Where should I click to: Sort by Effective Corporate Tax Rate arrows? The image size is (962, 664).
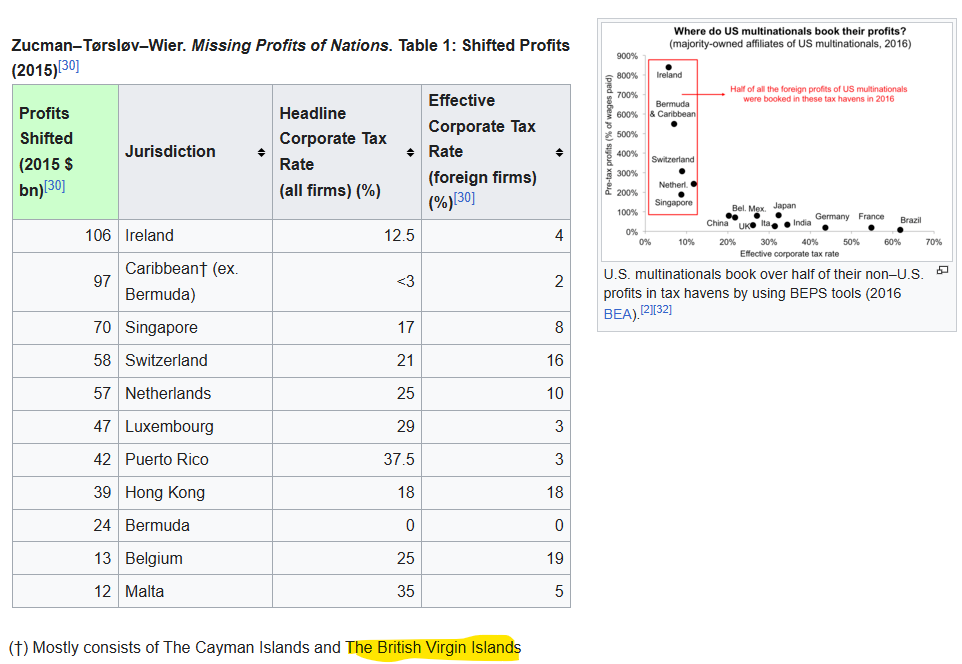(x=559, y=152)
